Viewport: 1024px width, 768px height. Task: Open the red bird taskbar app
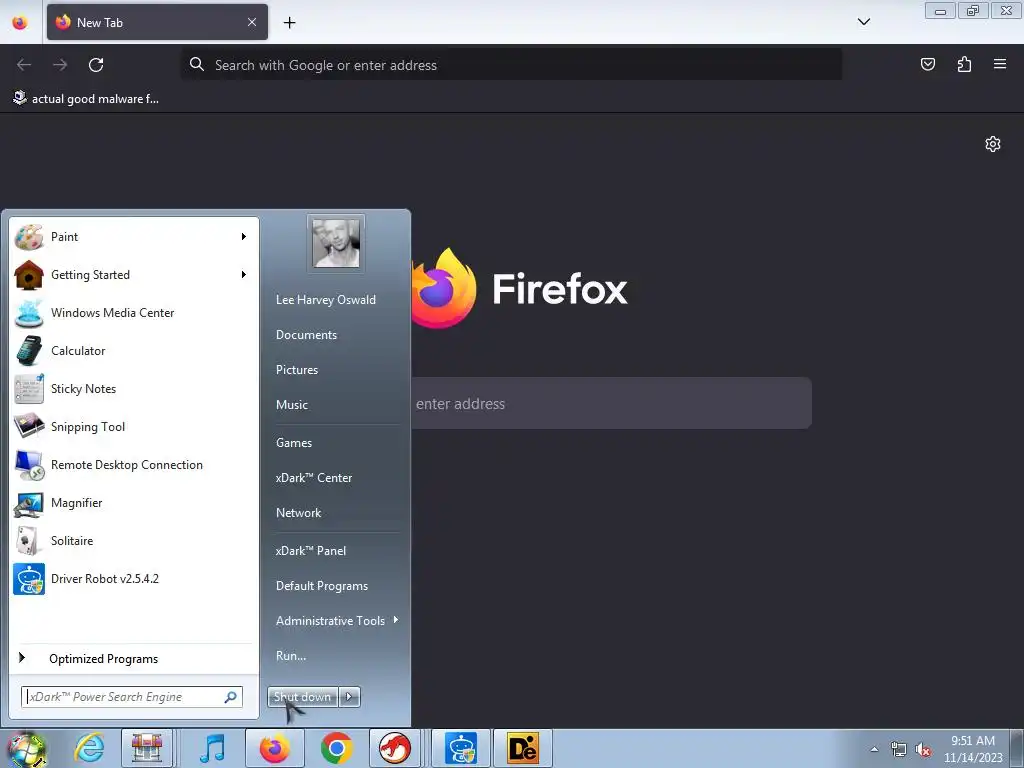(394, 748)
